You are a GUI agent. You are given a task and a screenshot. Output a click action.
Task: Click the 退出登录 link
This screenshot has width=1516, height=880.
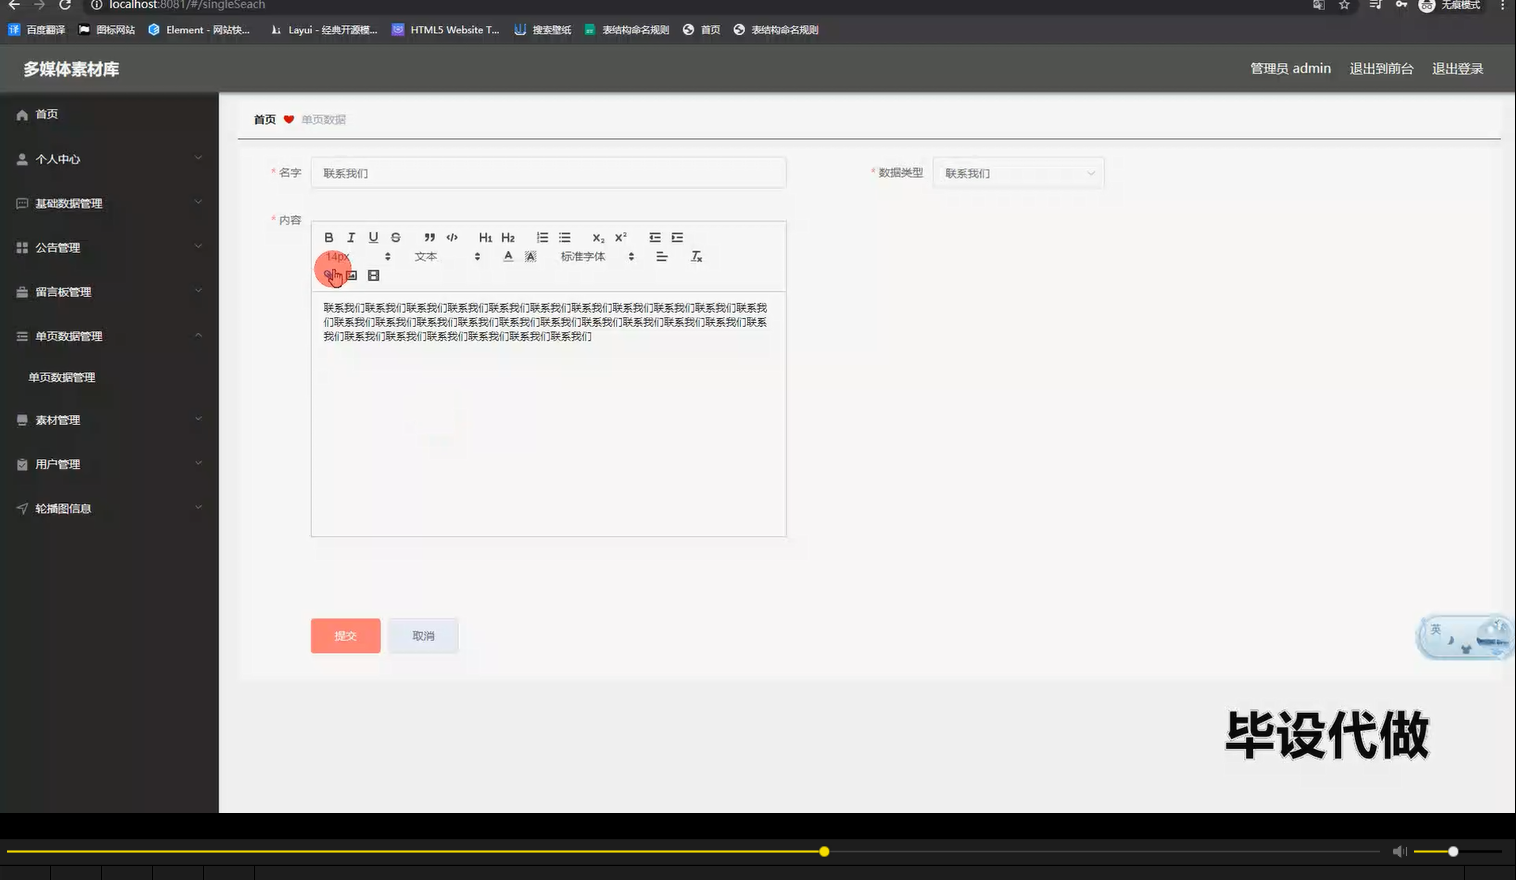[1458, 68]
